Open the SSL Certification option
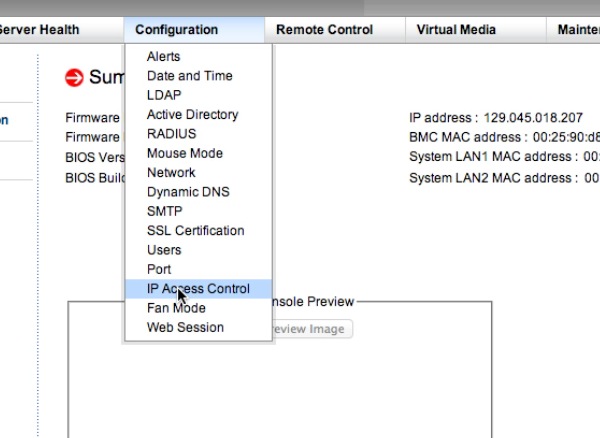This screenshot has height=438, width=600. (x=195, y=230)
